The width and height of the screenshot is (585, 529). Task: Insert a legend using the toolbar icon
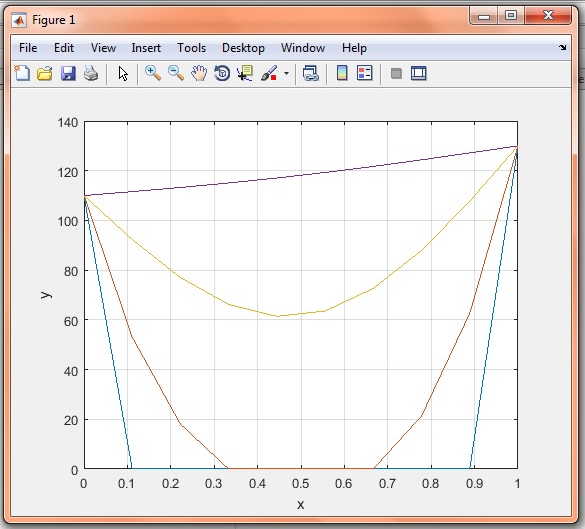365,73
